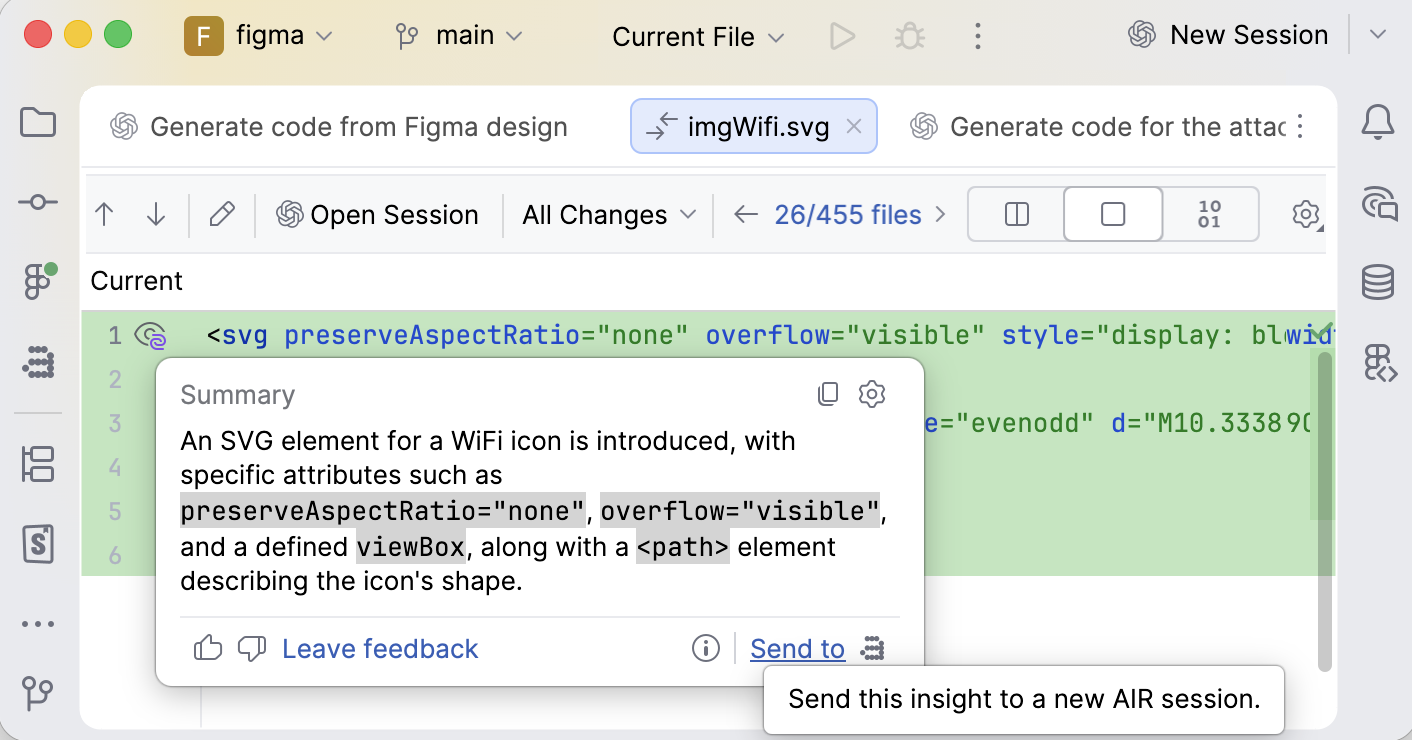1412x740 pixels.
Task: Open the Project folder tool window
Action: 38,123
